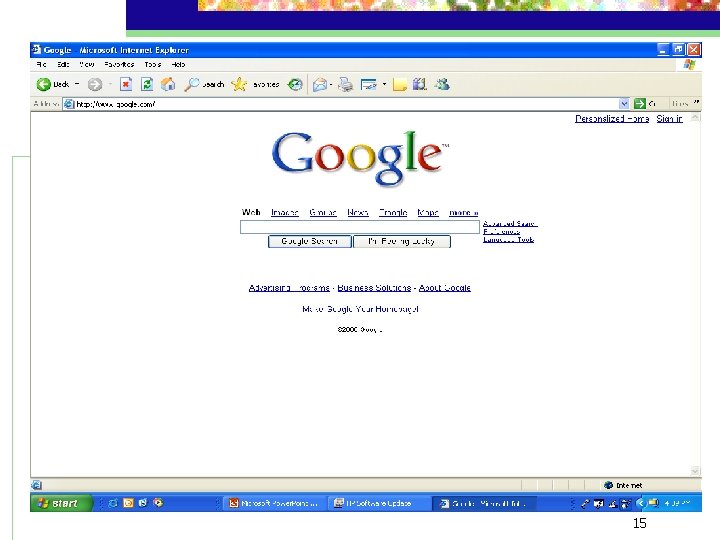
Task: Click the Stop icon with red X
Action: coord(126,84)
